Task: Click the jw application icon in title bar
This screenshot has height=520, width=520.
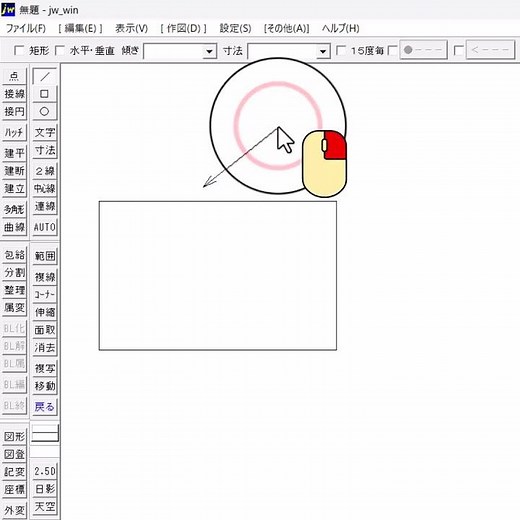Action: click(8, 10)
